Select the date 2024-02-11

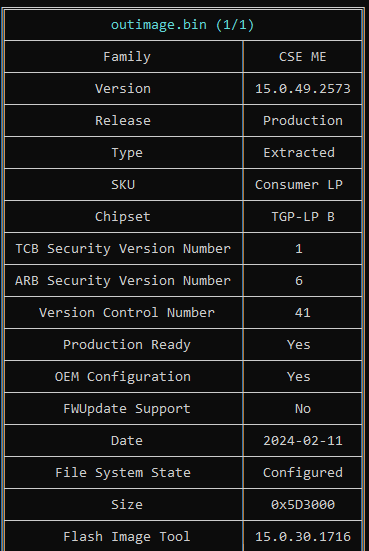[x=303, y=440]
